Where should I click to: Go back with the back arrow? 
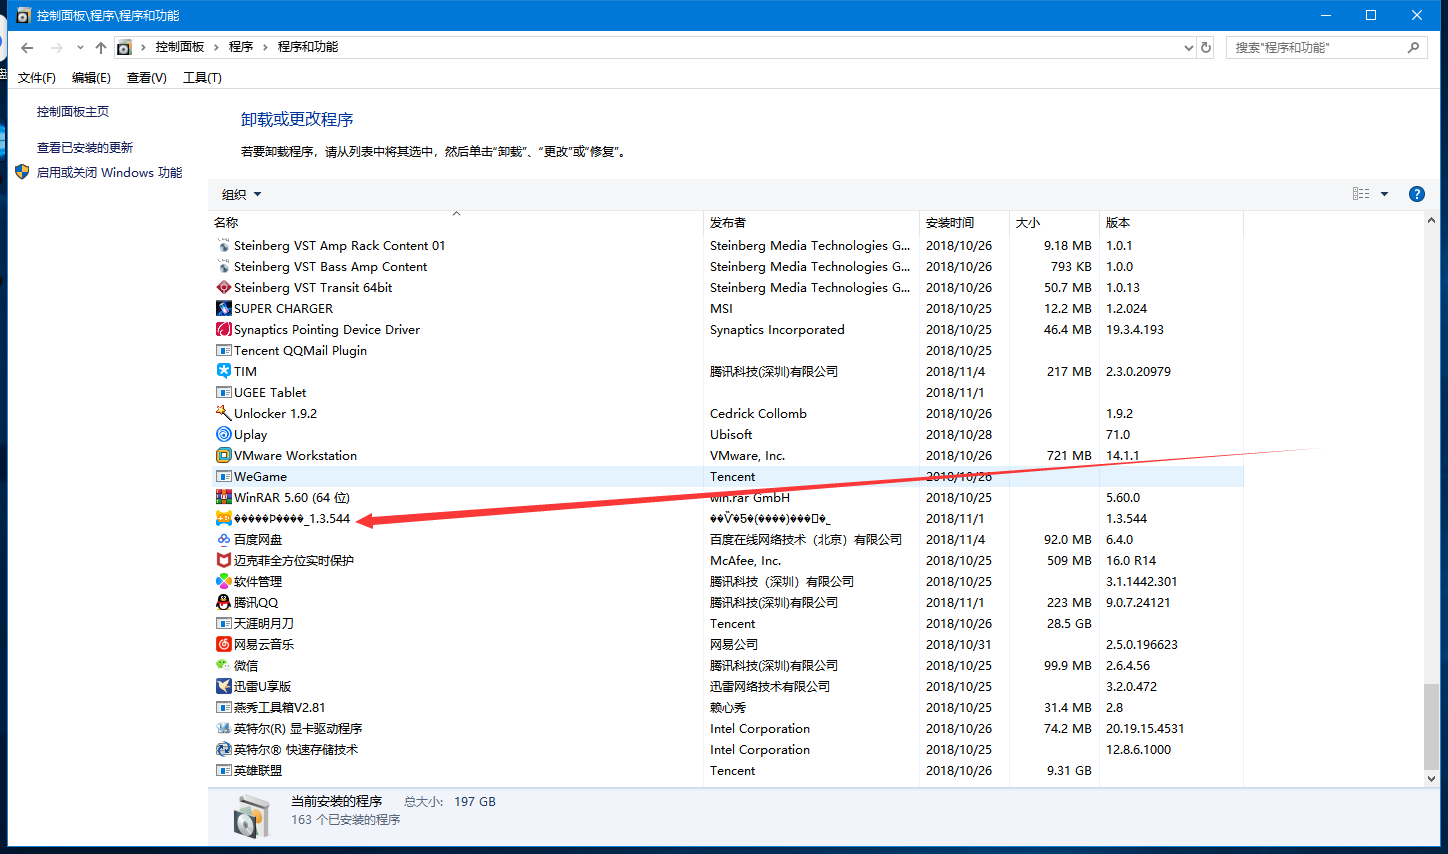27,47
